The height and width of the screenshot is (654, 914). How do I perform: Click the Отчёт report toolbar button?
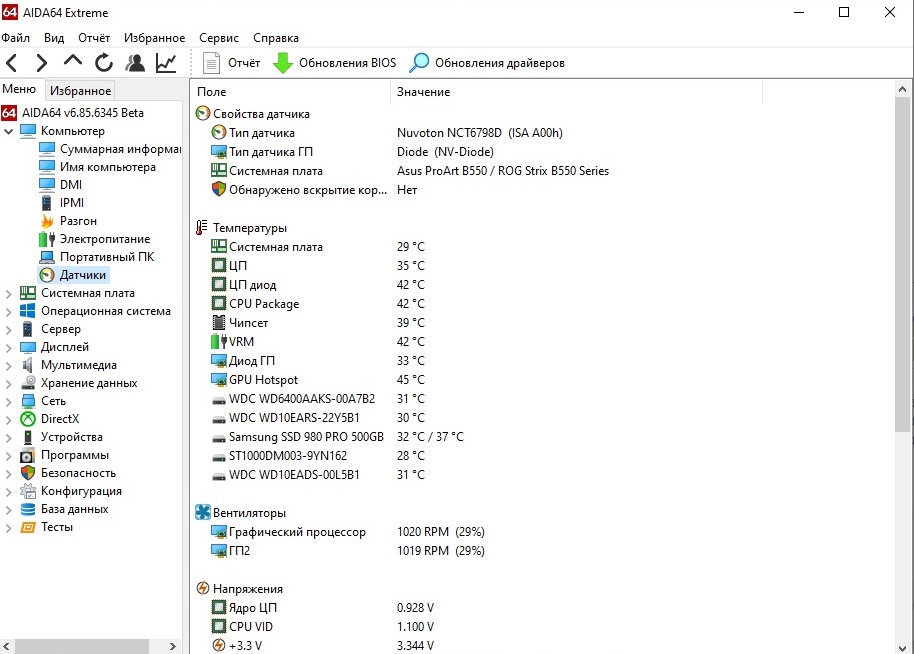pyautogui.click(x=231, y=62)
